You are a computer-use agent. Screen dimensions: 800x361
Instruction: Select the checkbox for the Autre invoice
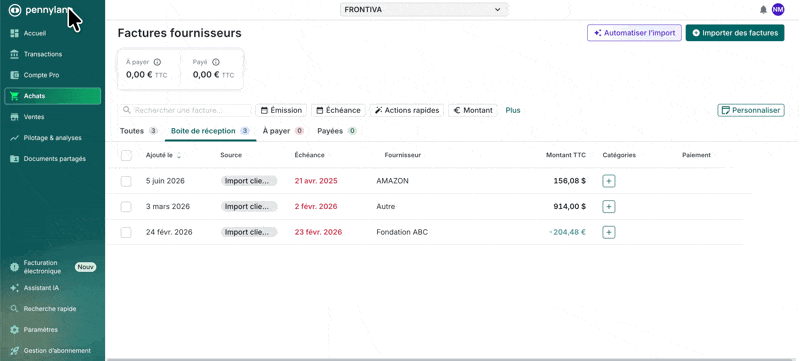click(126, 207)
